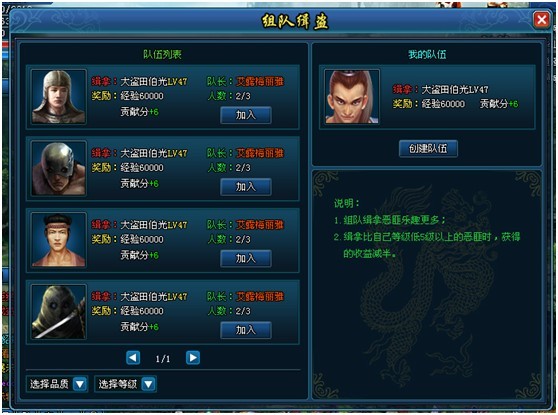Go to next page with right arrow
Image resolution: width=558 pixels, height=415 pixels.
[x=193, y=358]
